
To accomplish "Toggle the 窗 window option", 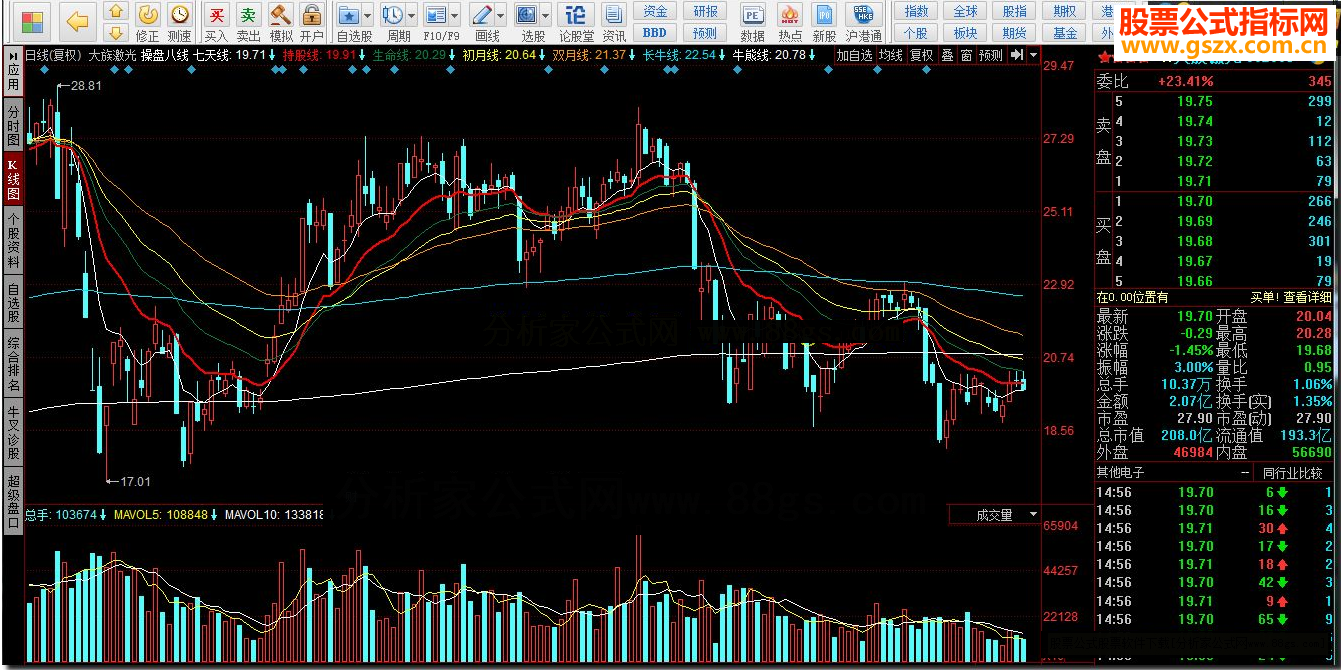I will (x=966, y=55).
